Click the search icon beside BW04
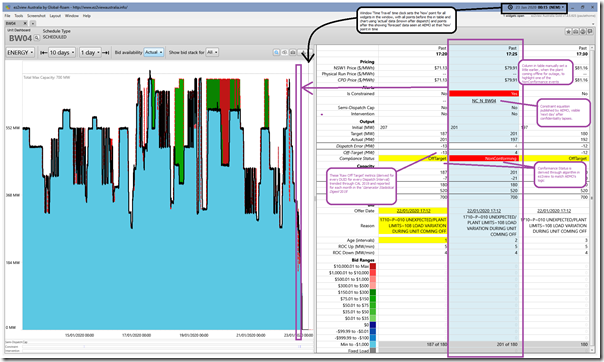The image size is (604, 362). coord(37,38)
